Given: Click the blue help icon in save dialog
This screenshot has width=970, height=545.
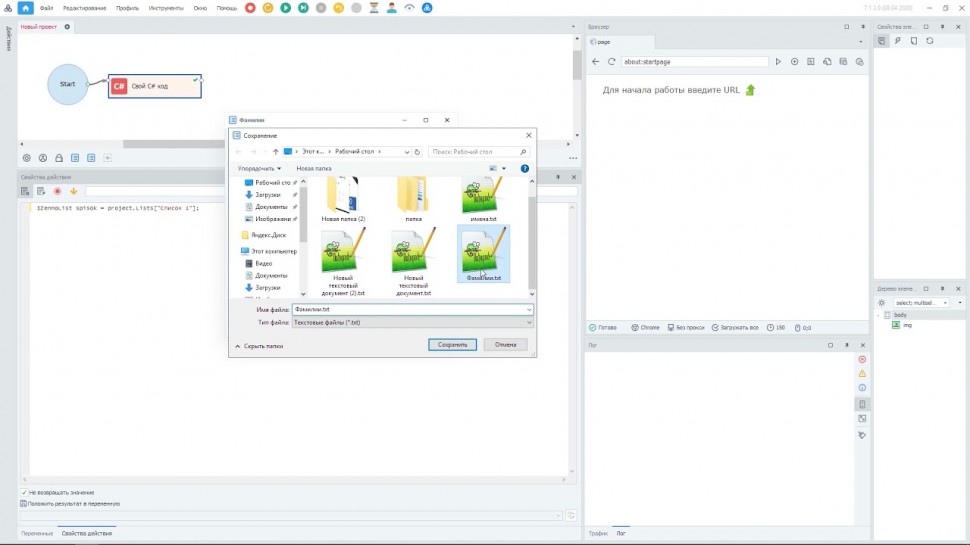Looking at the screenshot, I should [x=525, y=169].
